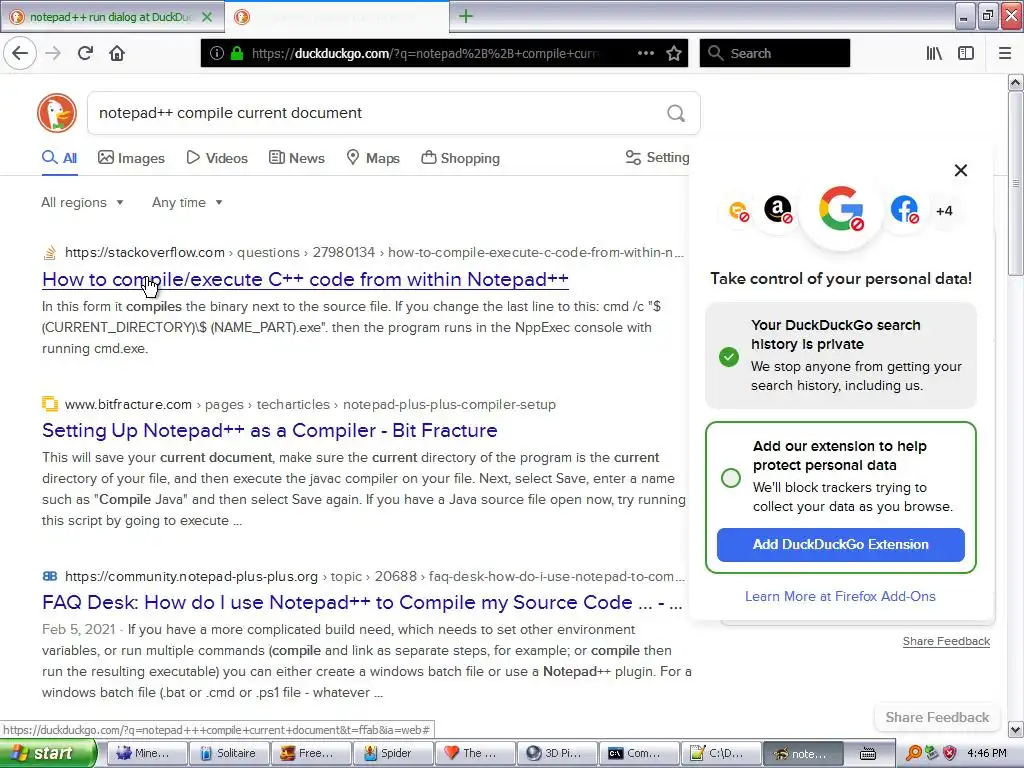This screenshot has height=768, width=1024.
Task: Click the blocked Google tracker icon
Action: click(841, 209)
